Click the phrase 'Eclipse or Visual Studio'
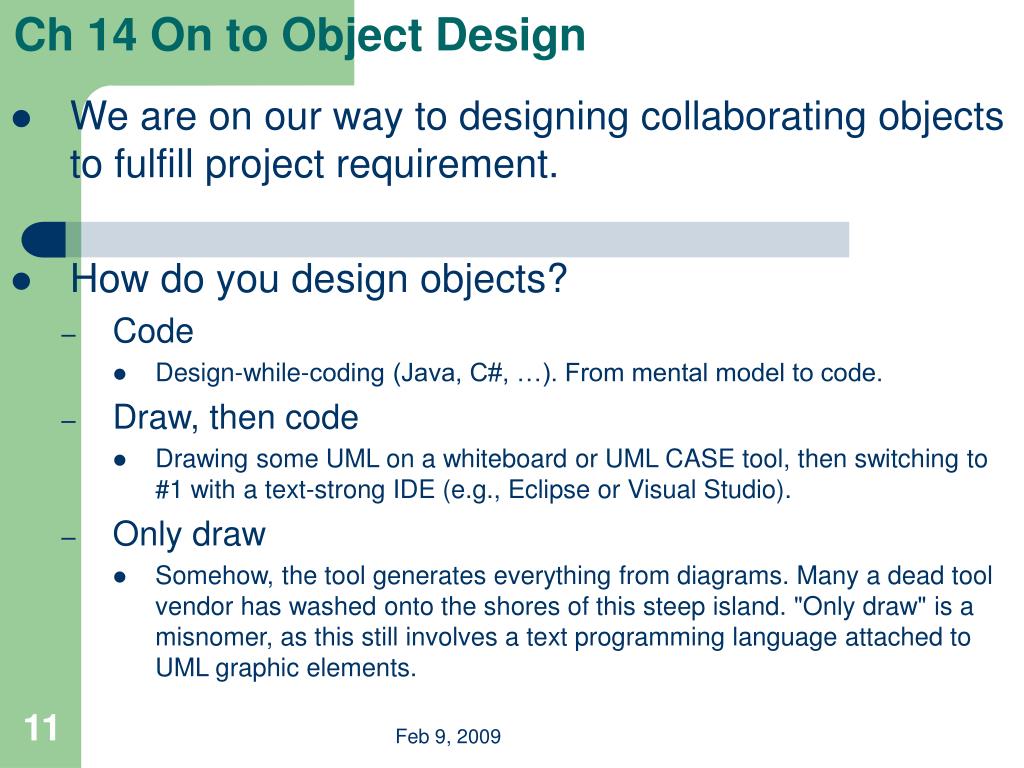The height and width of the screenshot is (768, 1024). (642, 490)
